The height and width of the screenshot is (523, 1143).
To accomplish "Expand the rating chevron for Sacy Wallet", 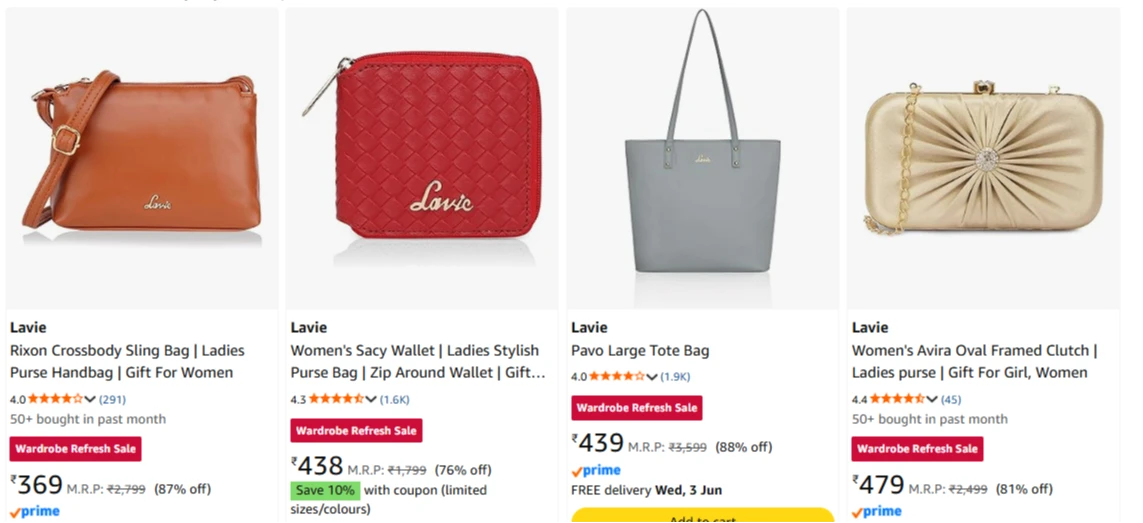I will click(x=371, y=399).
